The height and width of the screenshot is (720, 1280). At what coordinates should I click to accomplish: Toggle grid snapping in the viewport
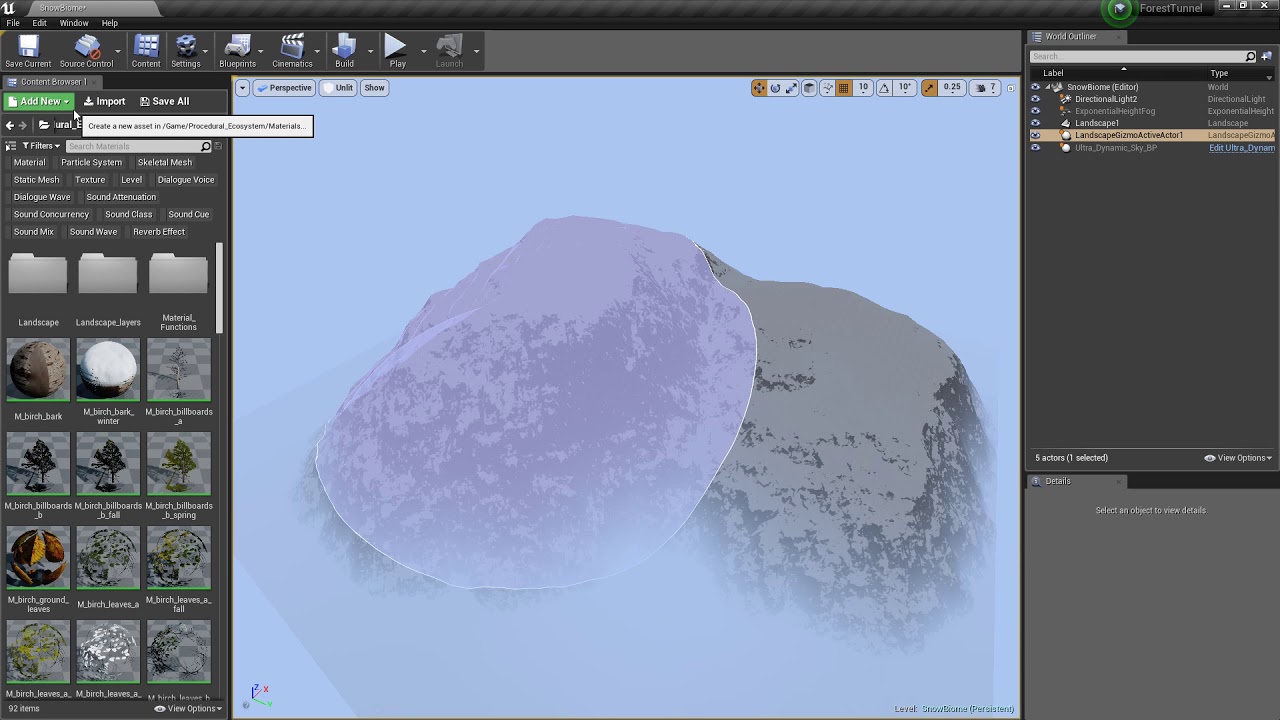(843, 88)
